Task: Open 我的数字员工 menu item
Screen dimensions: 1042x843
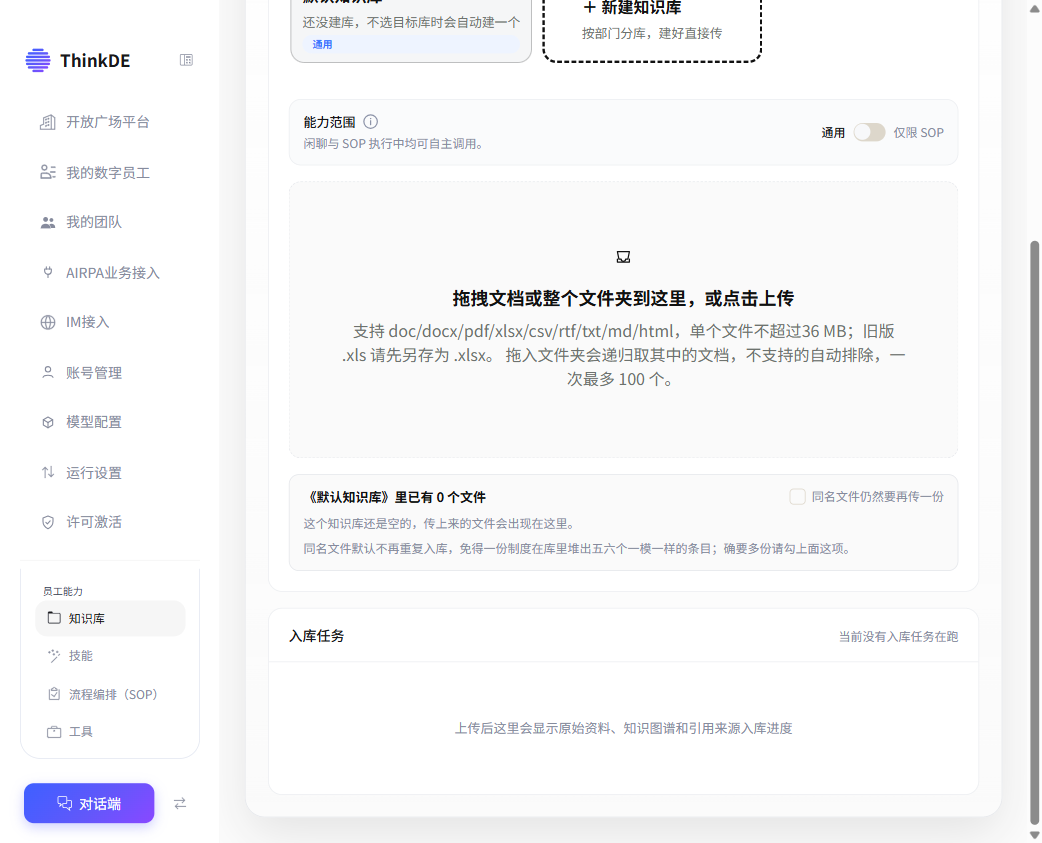Action: (110, 173)
